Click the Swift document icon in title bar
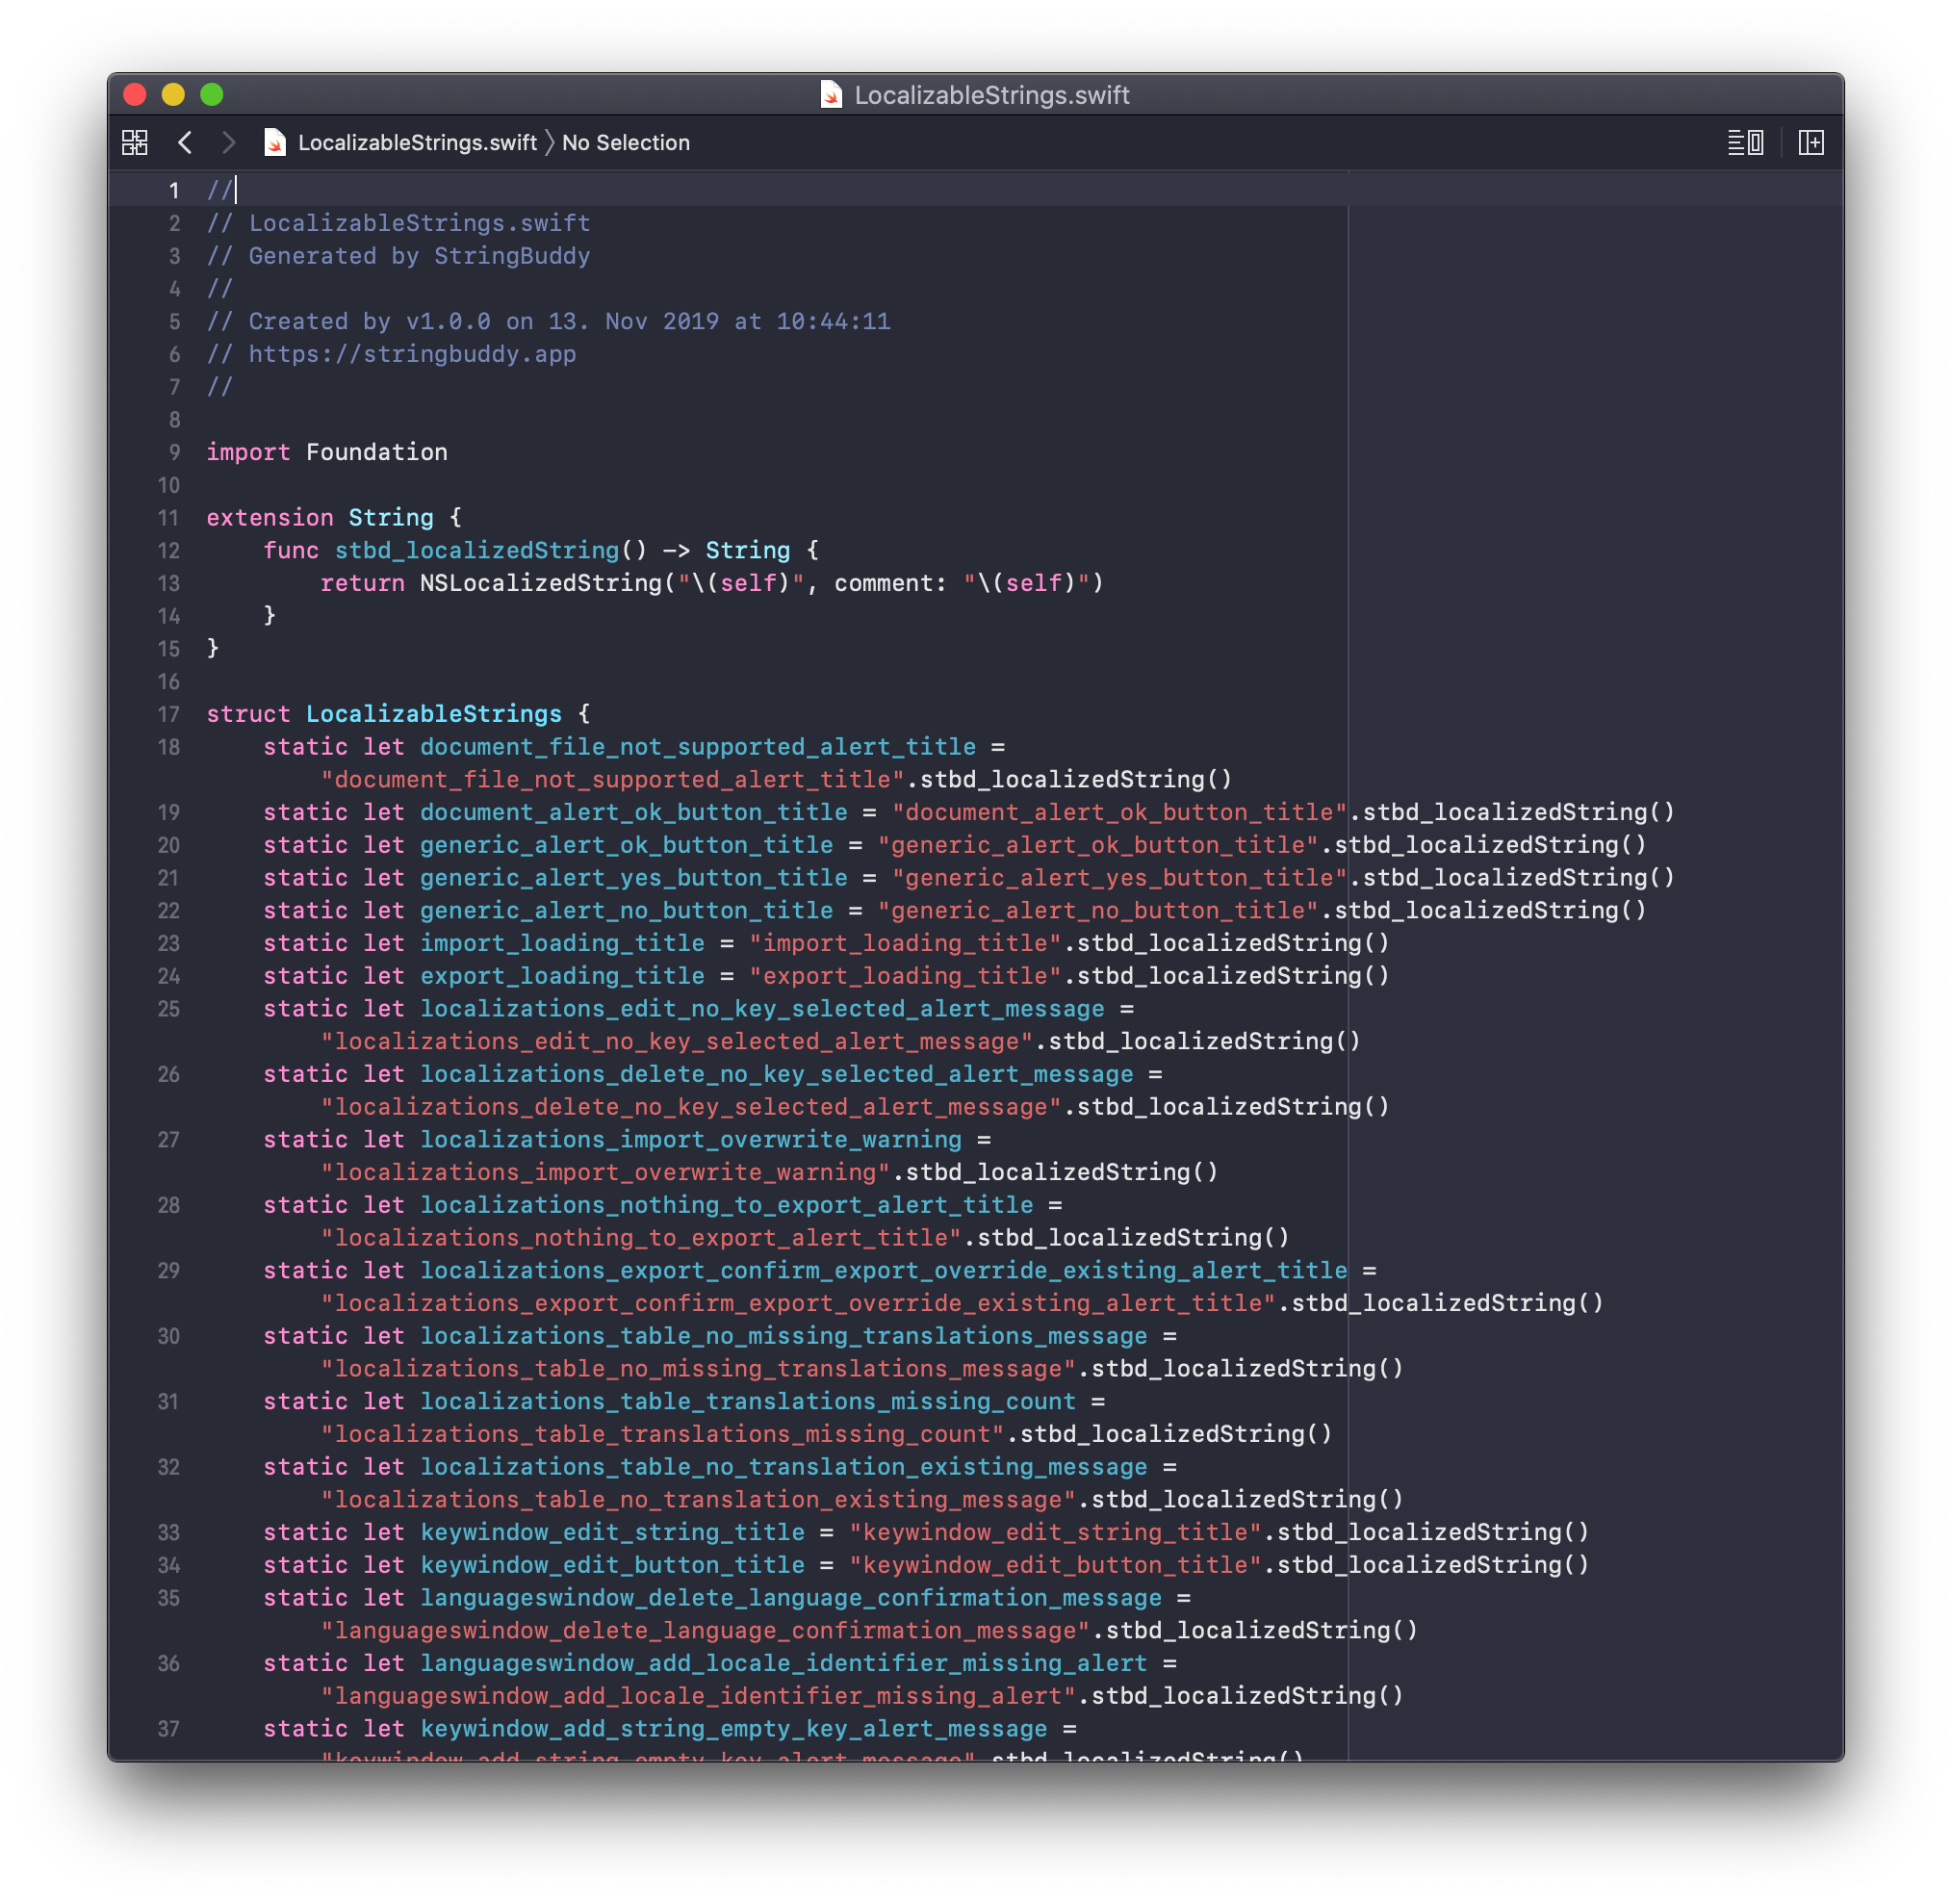 [x=830, y=95]
